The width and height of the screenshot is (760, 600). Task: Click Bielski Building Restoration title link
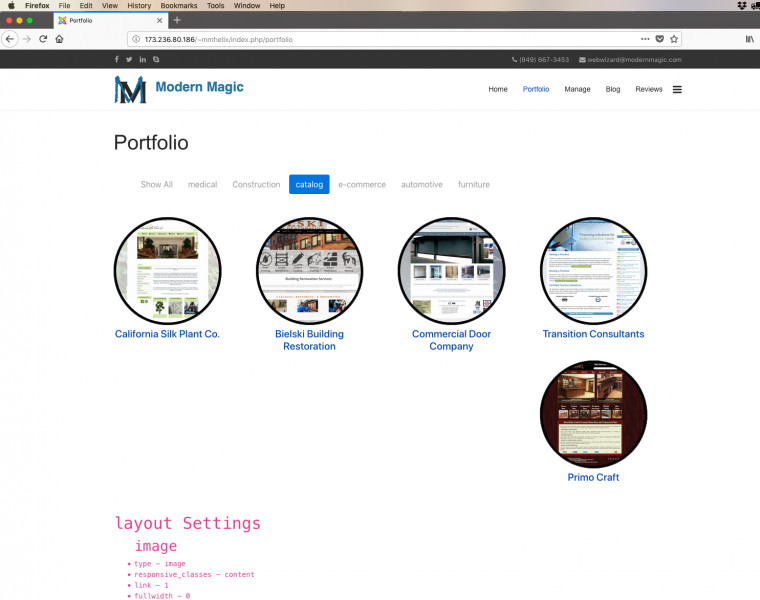[309, 340]
